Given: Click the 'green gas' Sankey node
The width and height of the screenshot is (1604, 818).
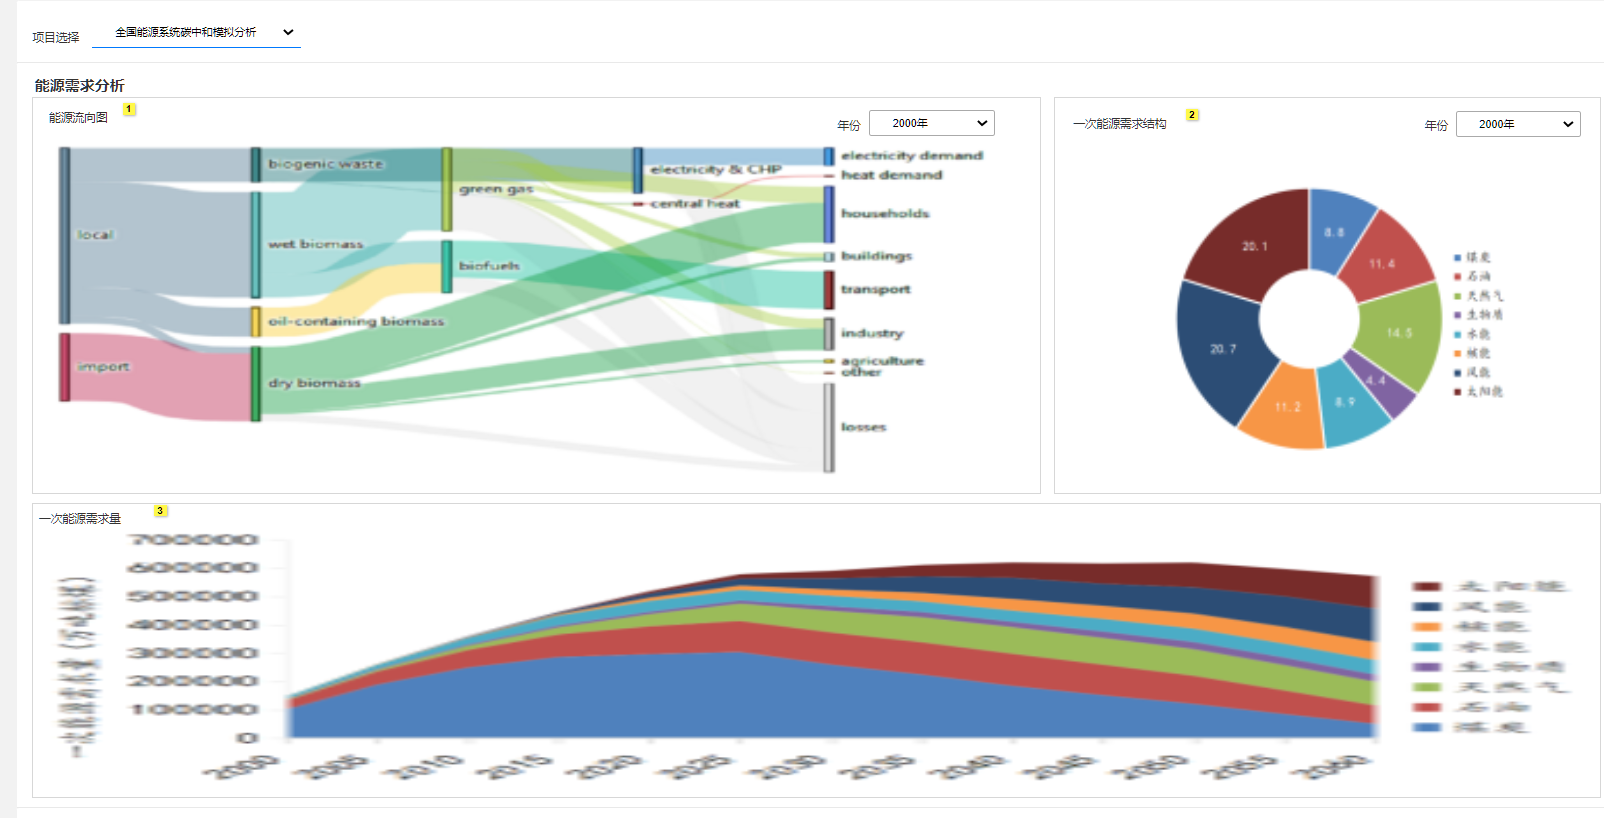Looking at the screenshot, I should 447,189.
